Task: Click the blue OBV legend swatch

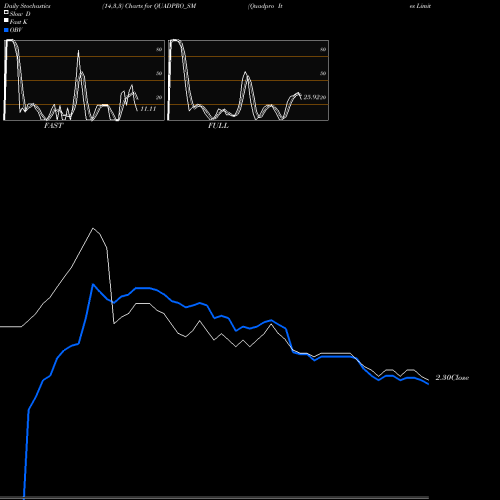Action: coord(6,30)
